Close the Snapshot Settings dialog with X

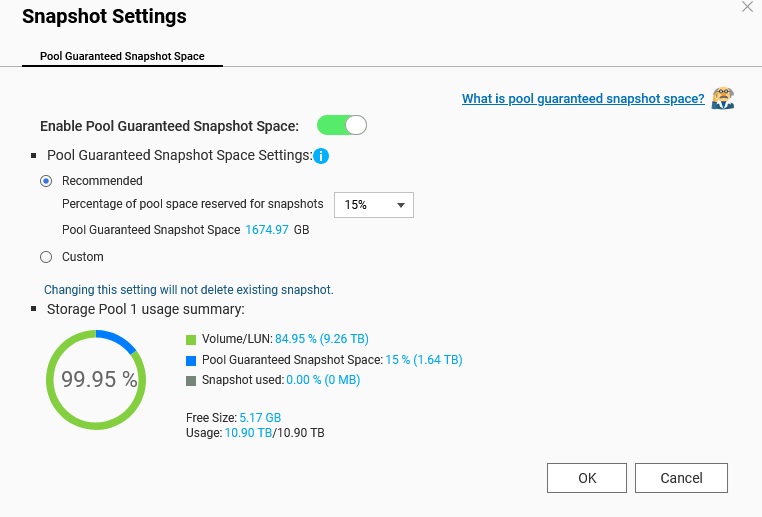click(747, 7)
